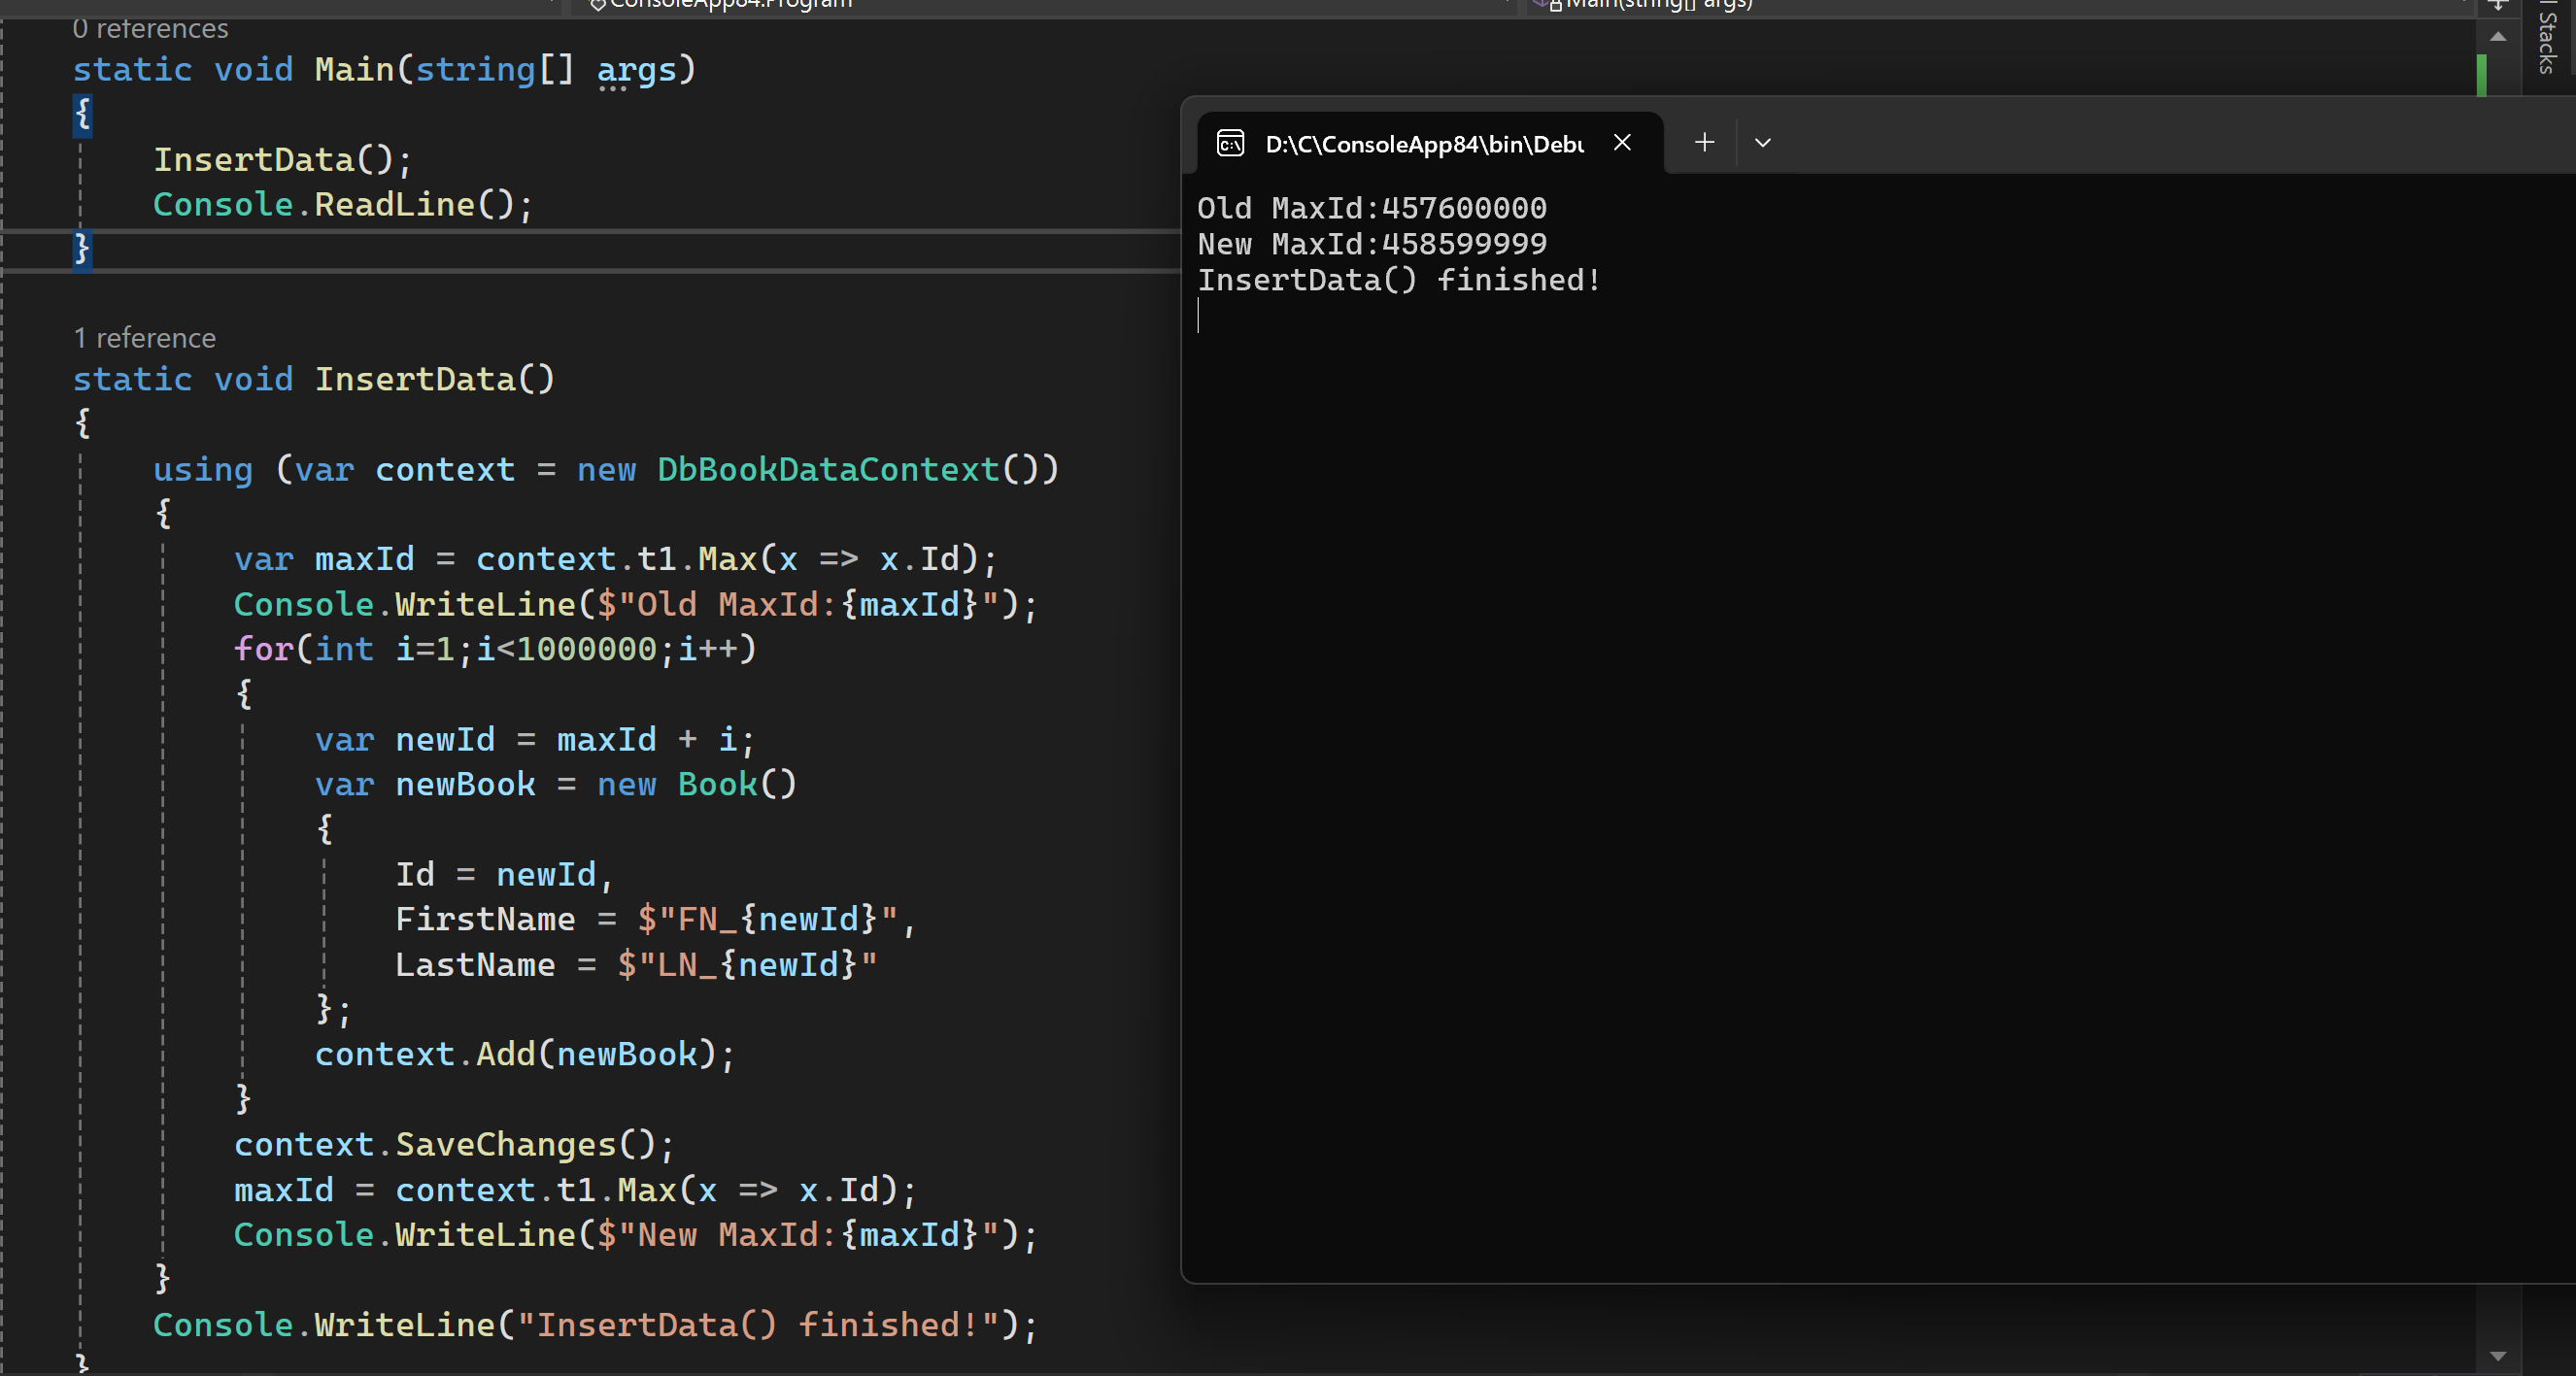Click the split editor icon above scrollbar
Screen dimensions: 2576x1376
[2497, 5]
